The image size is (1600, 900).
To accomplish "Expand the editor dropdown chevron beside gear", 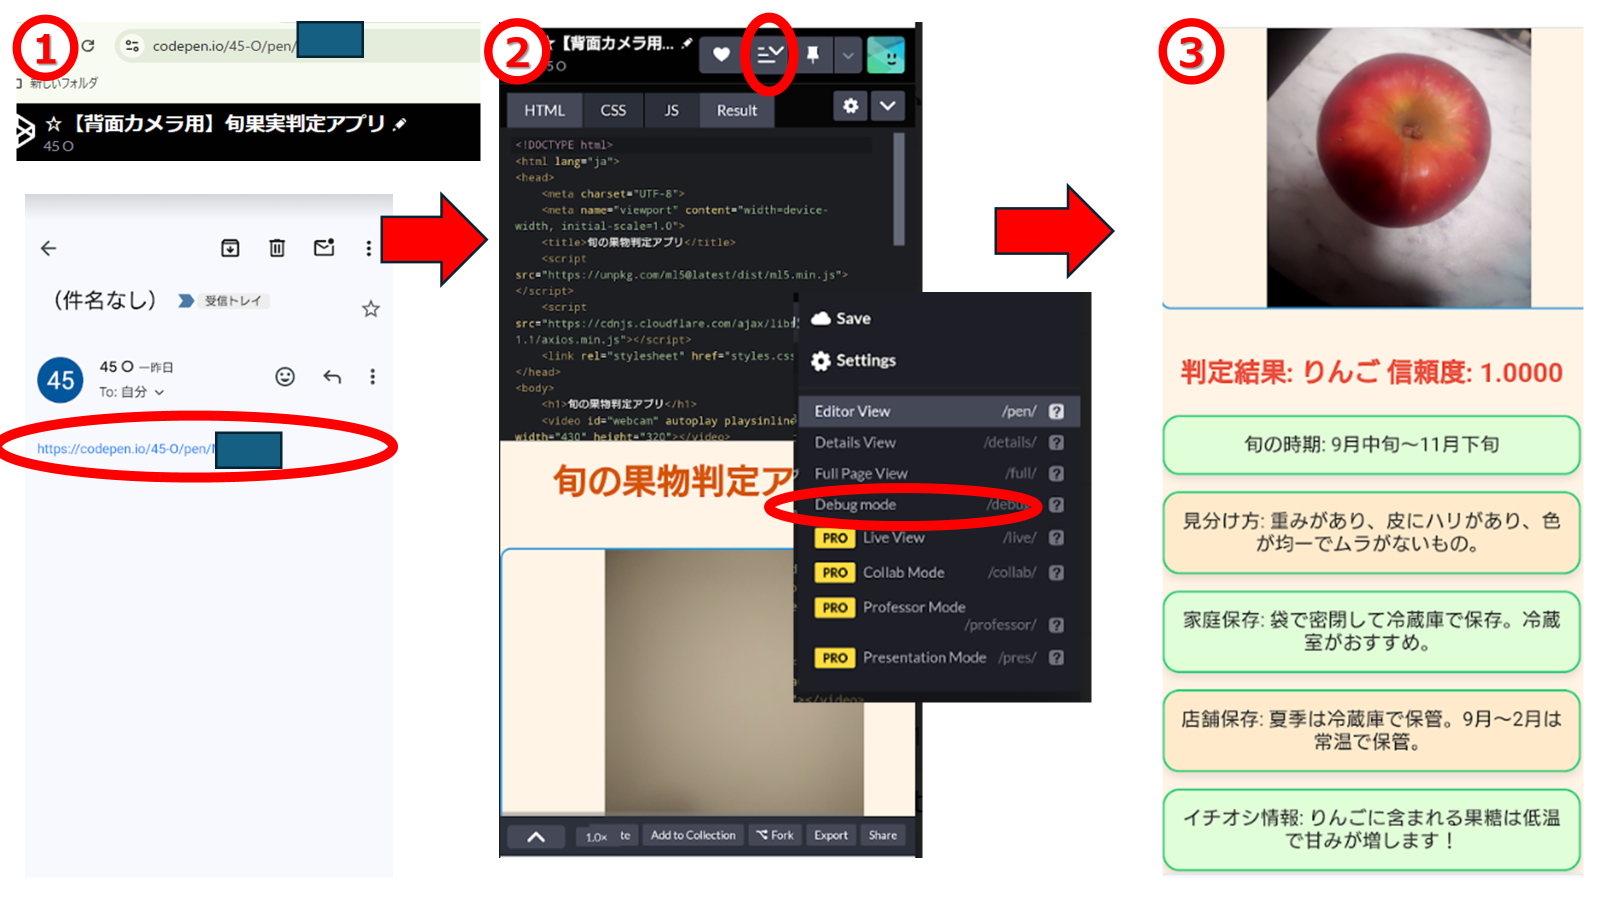I will point(888,106).
